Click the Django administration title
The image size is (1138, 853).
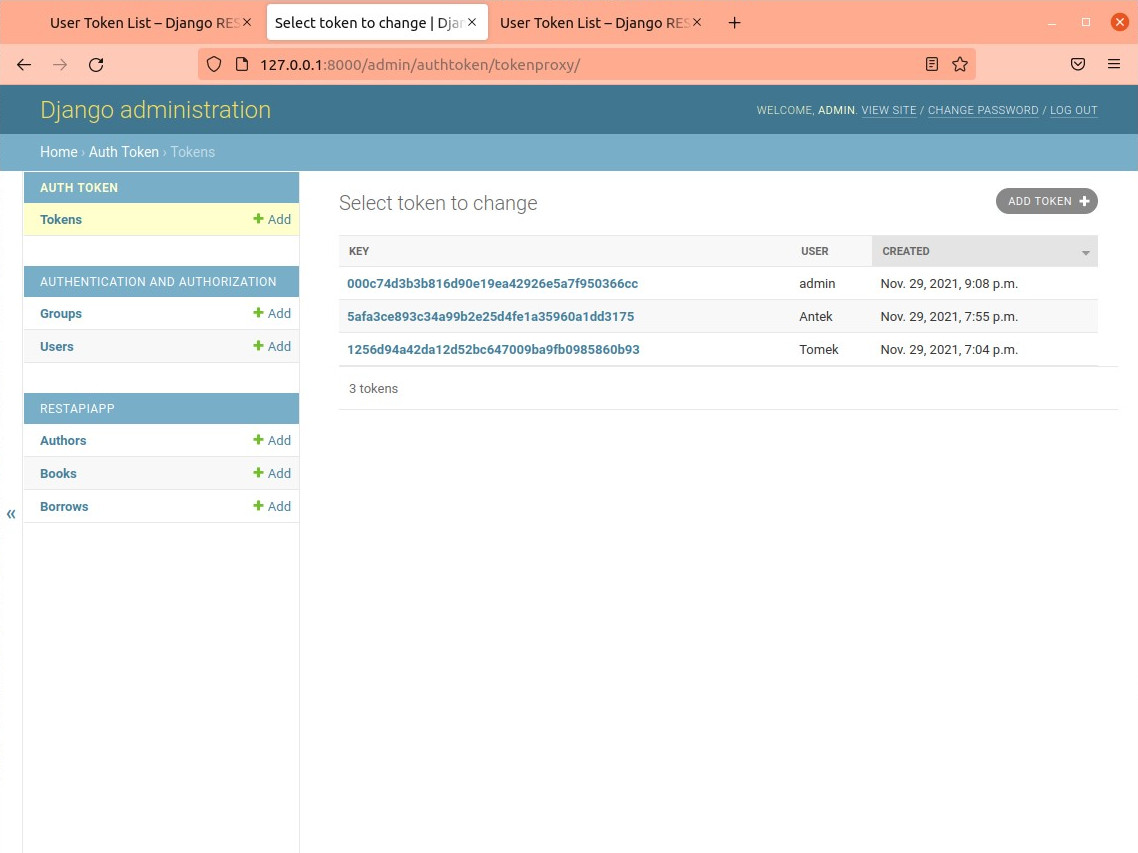click(x=155, y=110)
